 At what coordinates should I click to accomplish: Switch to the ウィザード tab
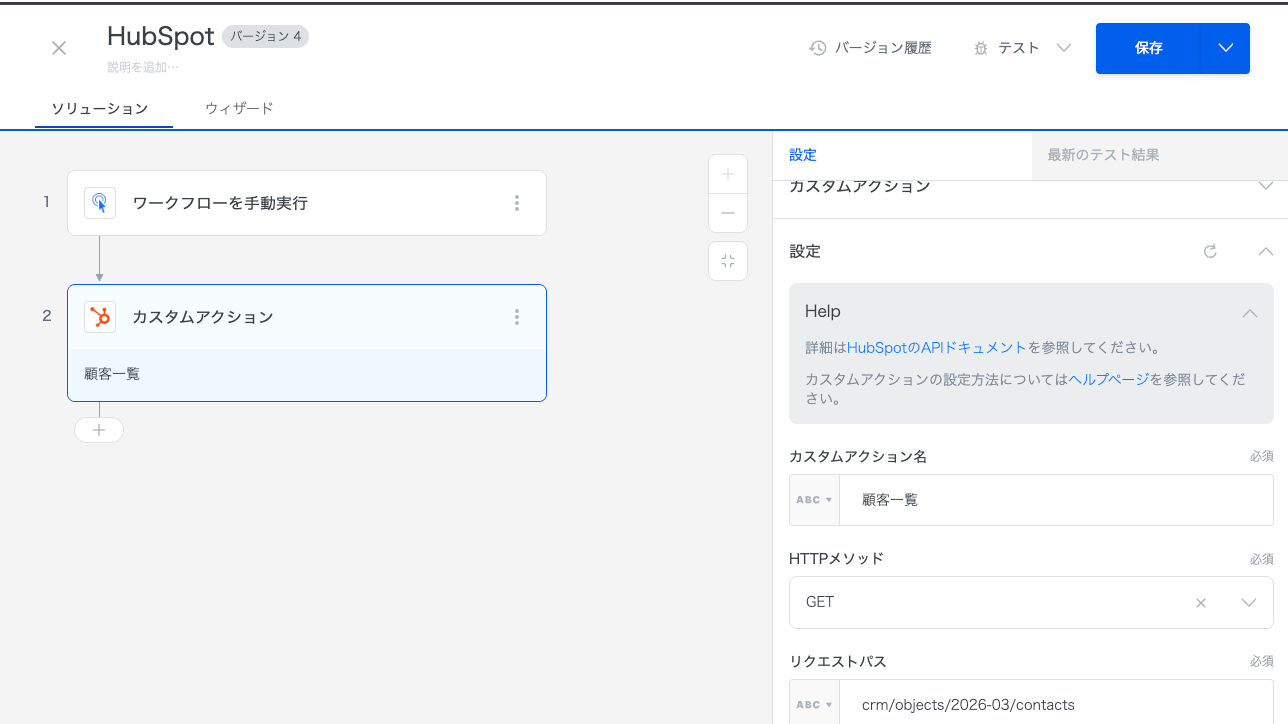(x=239, y=108)
